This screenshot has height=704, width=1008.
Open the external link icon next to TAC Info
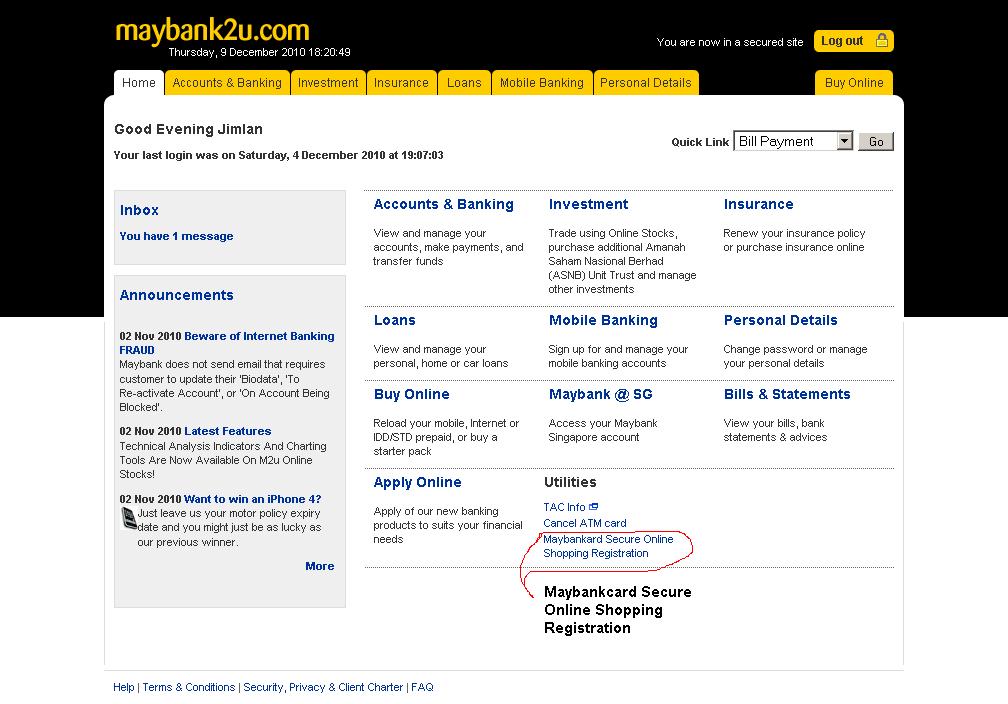click(594, 506)
